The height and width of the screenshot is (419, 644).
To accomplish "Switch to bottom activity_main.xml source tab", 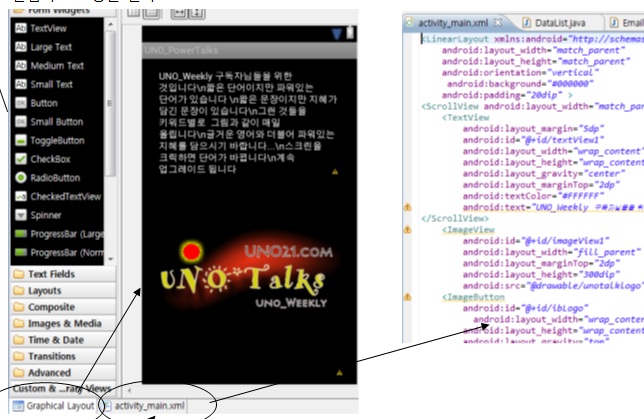I will click(144, 406).
